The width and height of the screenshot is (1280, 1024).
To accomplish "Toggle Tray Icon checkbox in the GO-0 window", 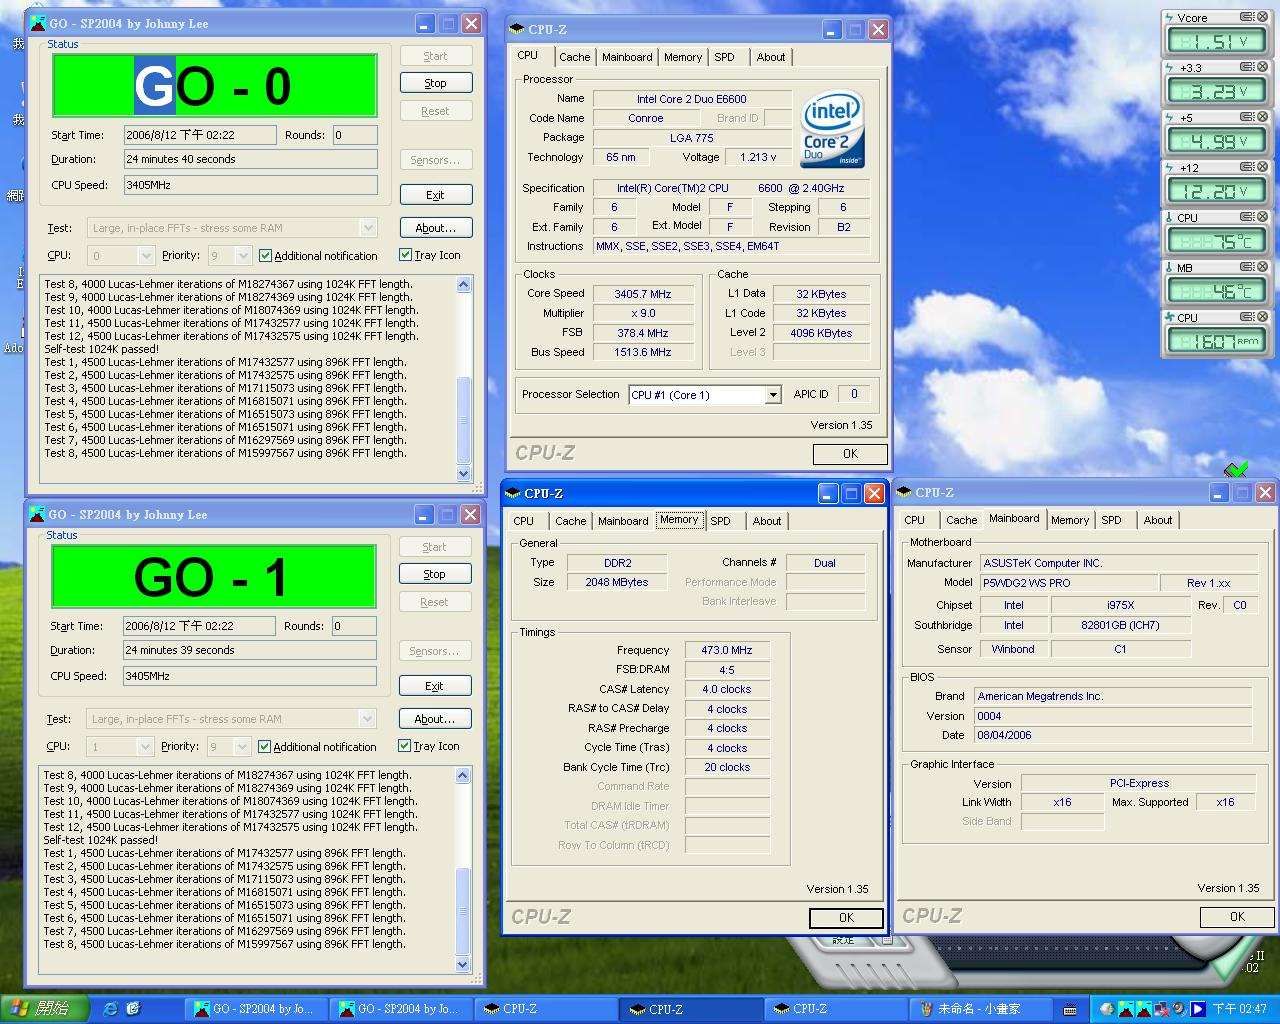I will (405, 255).
